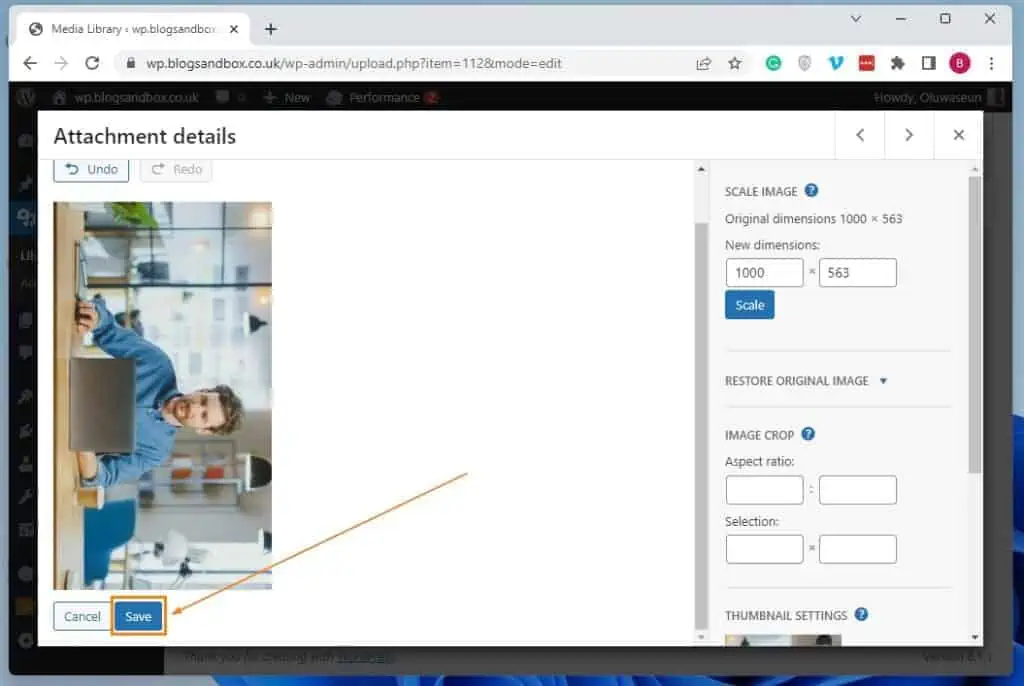1024x686 pixels.
Task: Open the Extensions puzzle icon
Action: click(x=897, y=63)
